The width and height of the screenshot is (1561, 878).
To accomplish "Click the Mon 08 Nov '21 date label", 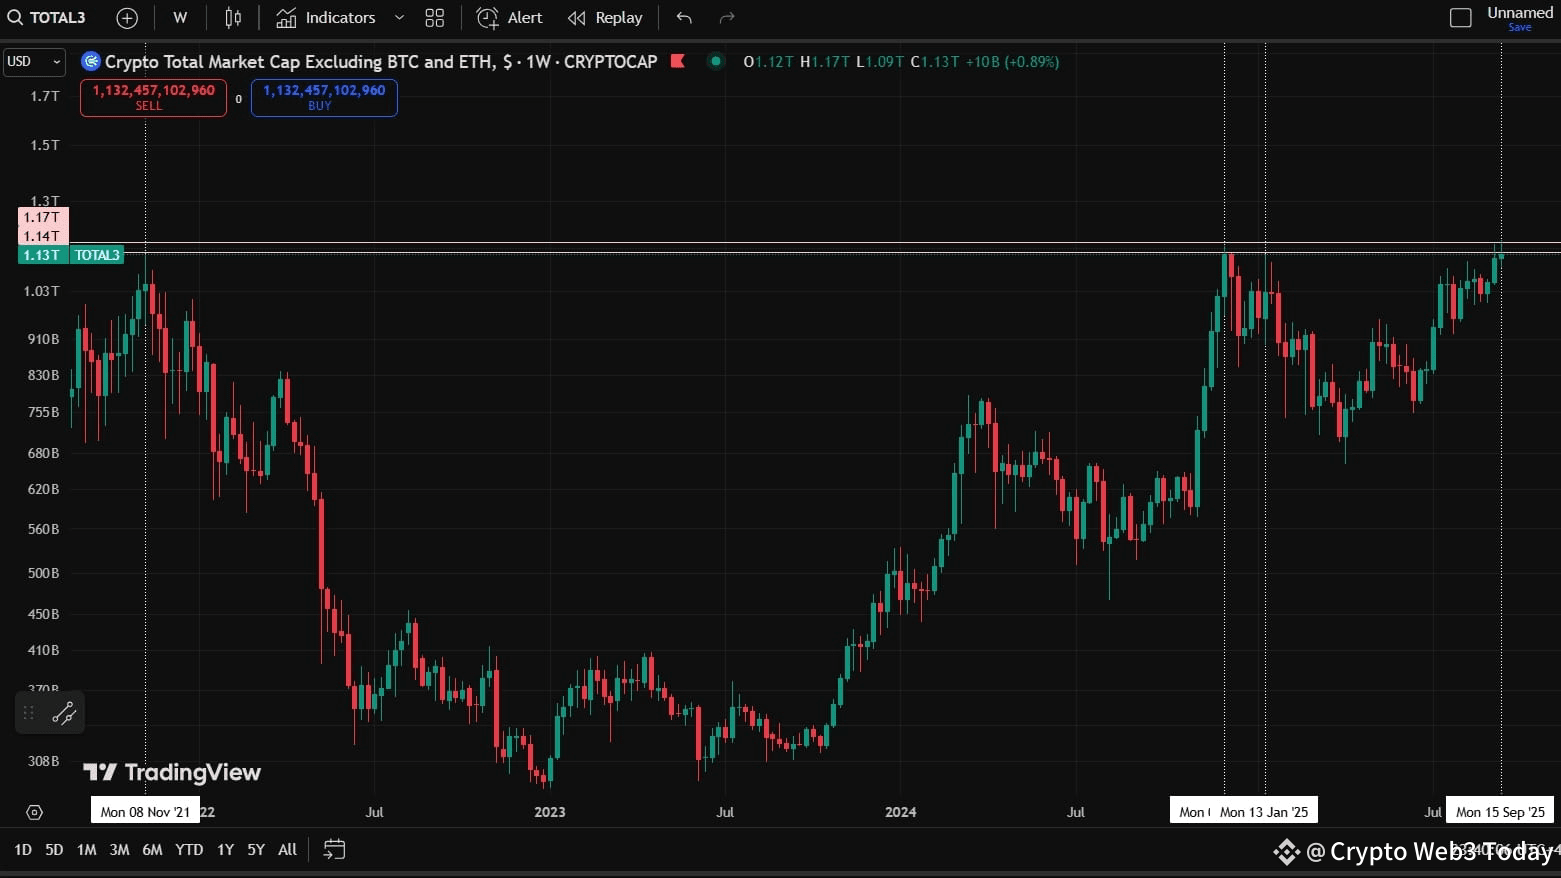I will pyautogui.click(x=145, y=812).
